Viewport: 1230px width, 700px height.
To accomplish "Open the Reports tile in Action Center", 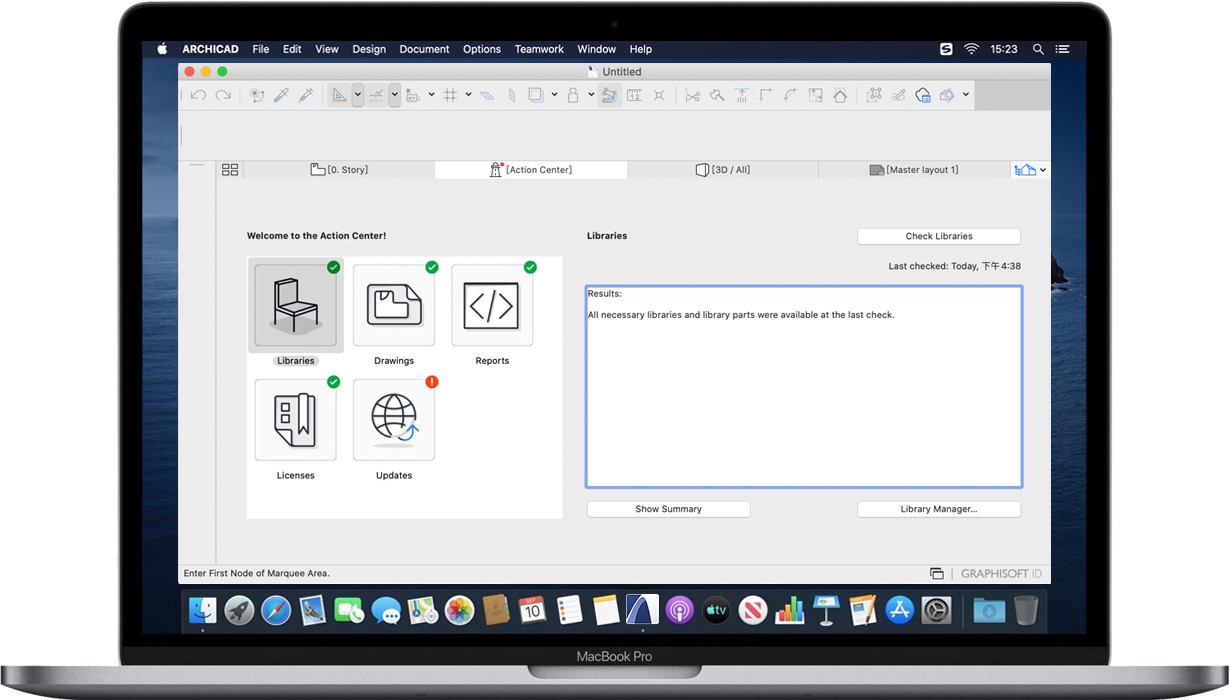I will 491,306.
